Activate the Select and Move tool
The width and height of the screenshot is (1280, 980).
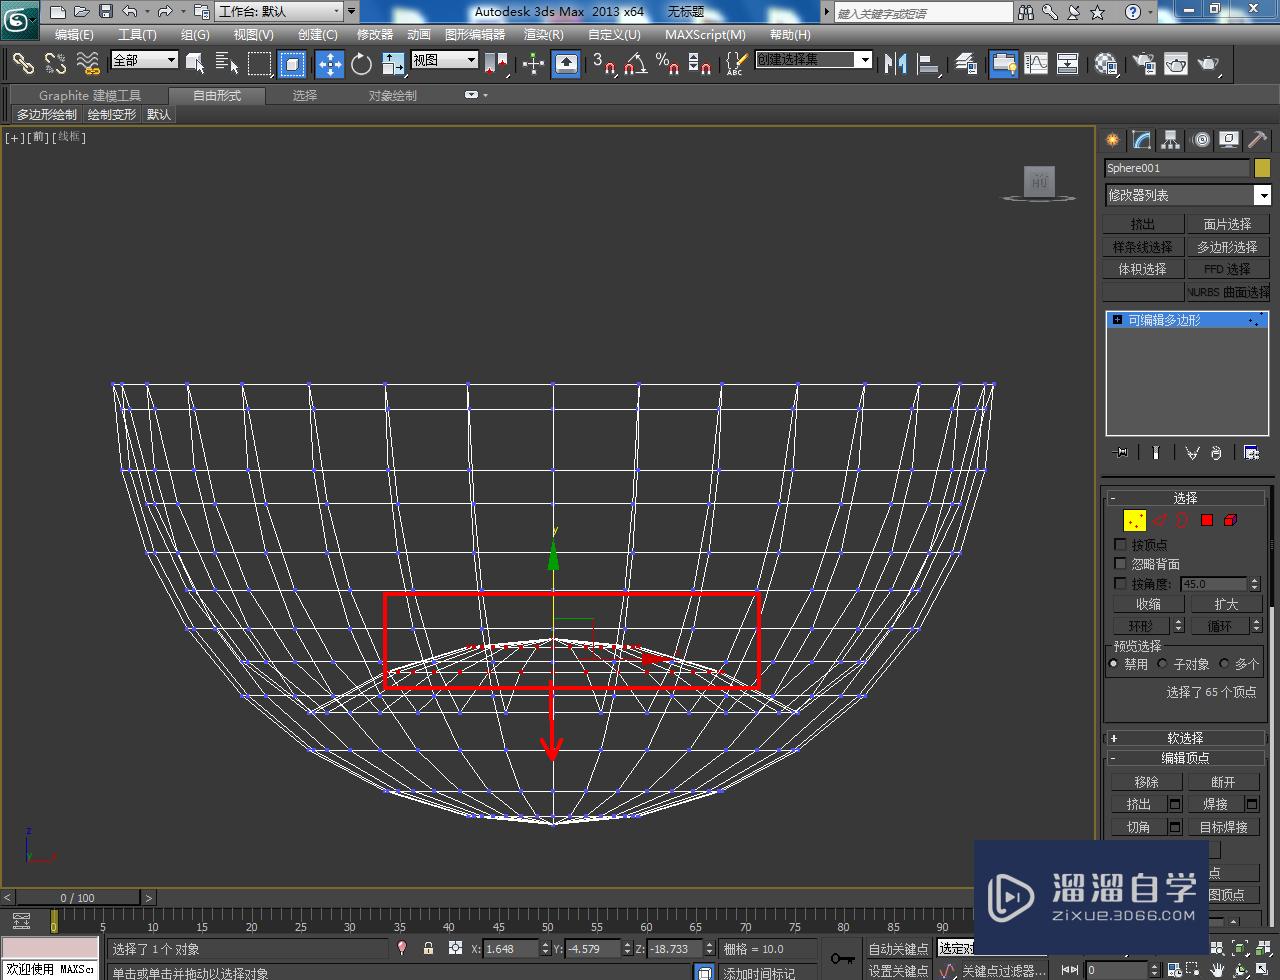[330, 64]
